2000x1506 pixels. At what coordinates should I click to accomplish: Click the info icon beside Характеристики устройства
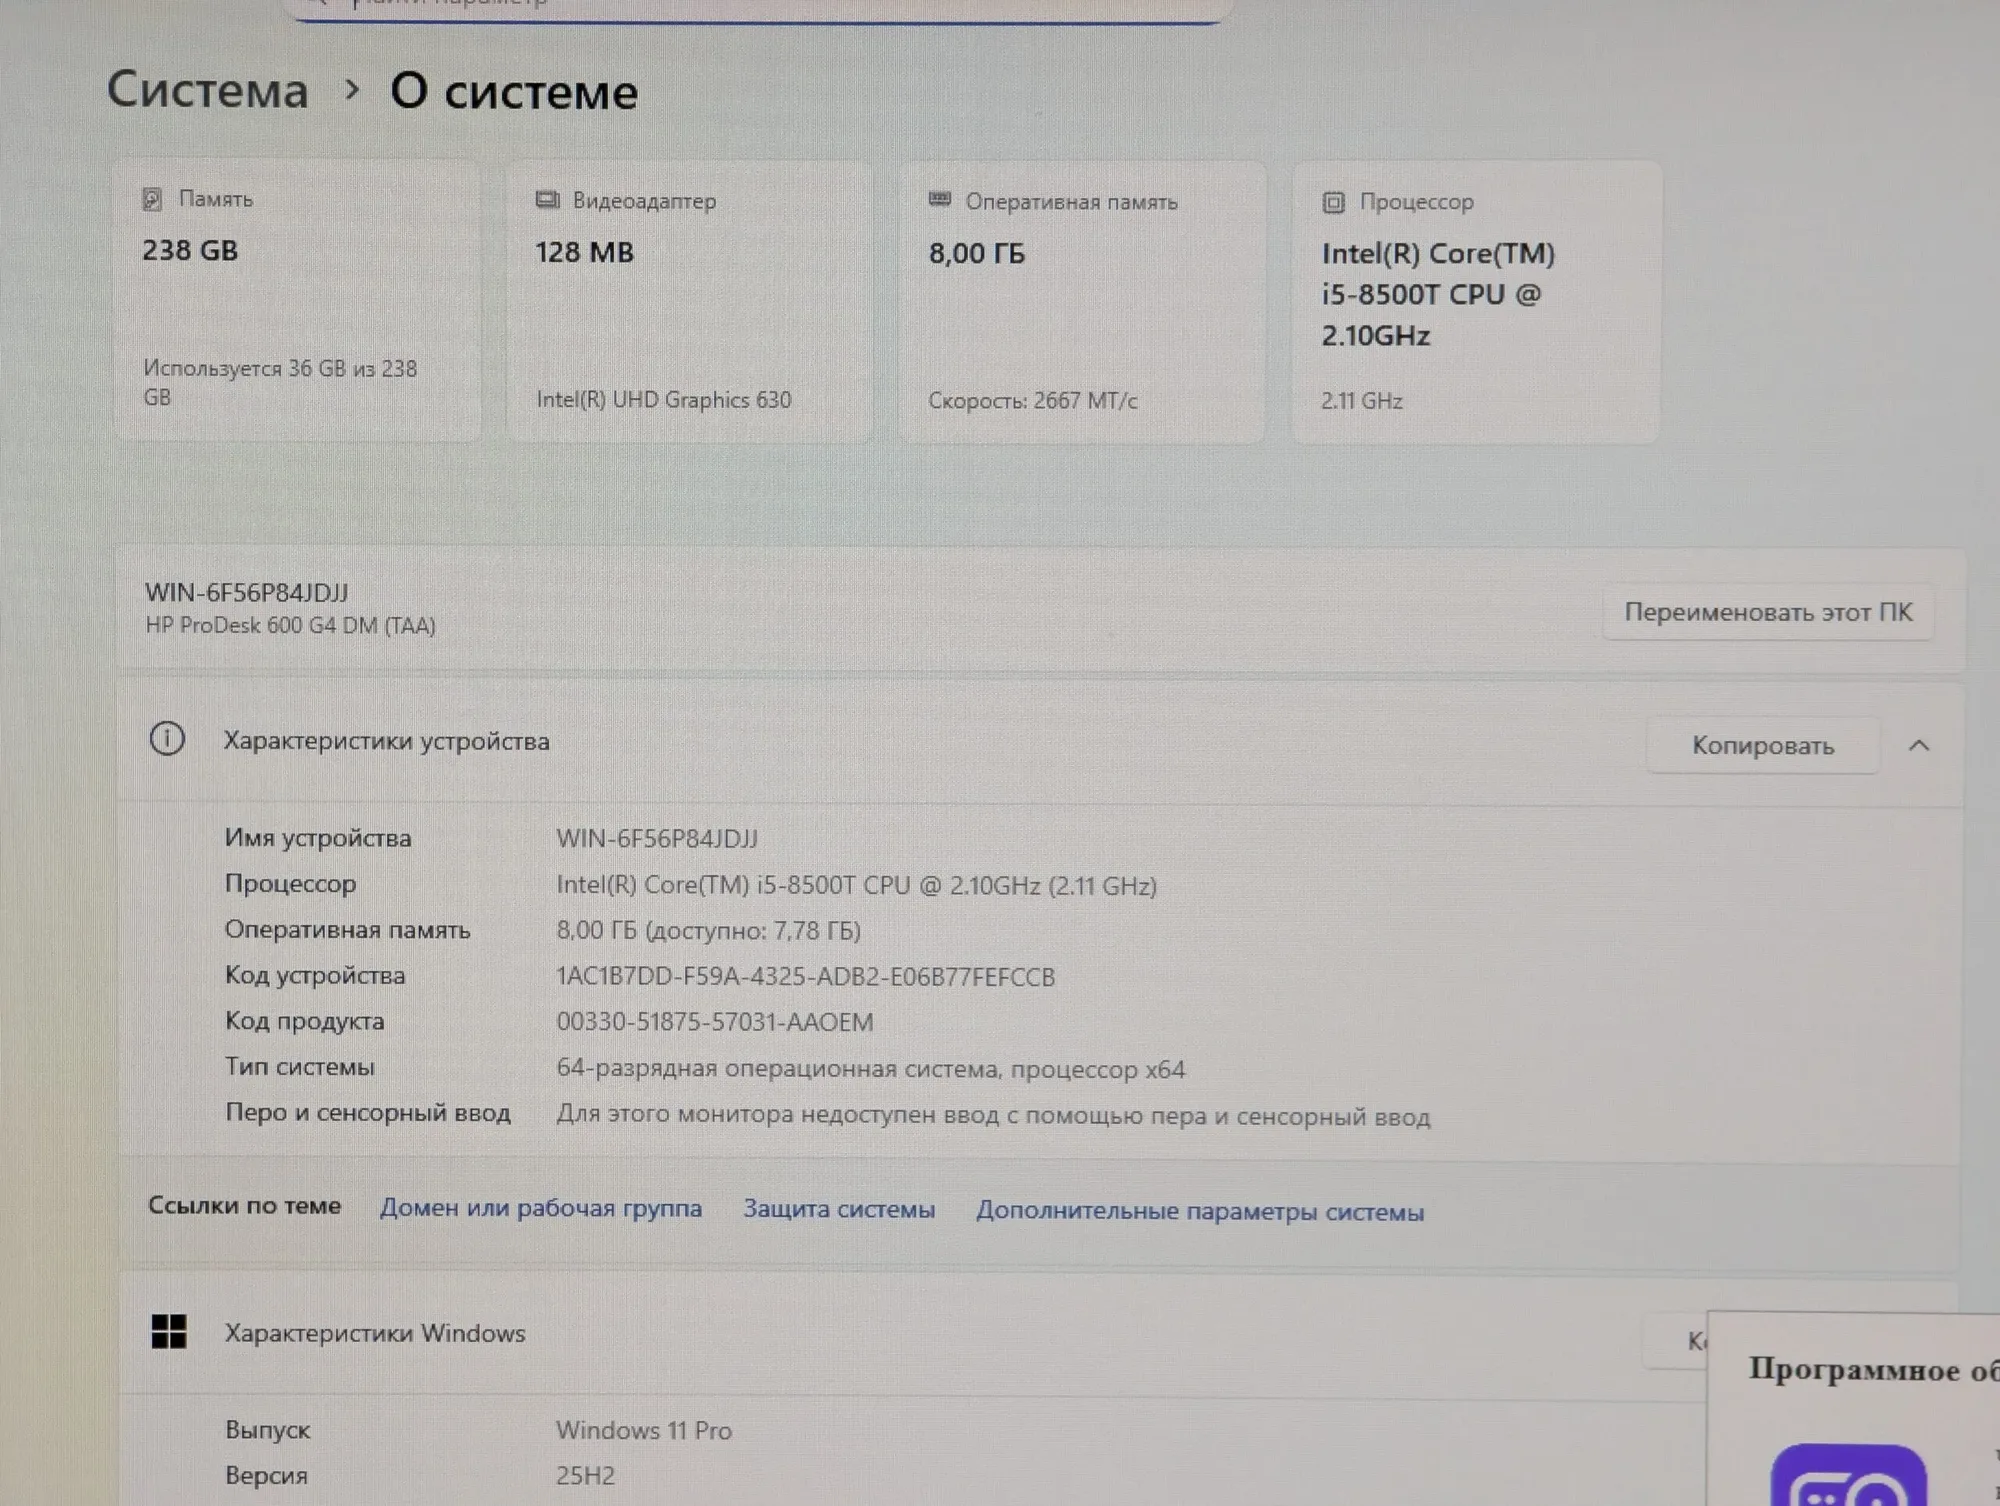click(167, 739)
